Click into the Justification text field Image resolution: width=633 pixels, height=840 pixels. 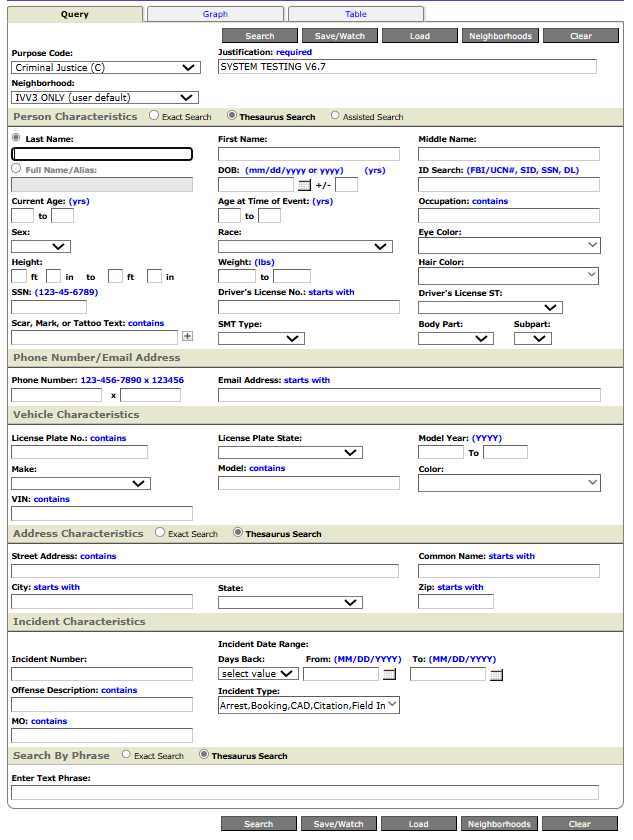point(407,67)
